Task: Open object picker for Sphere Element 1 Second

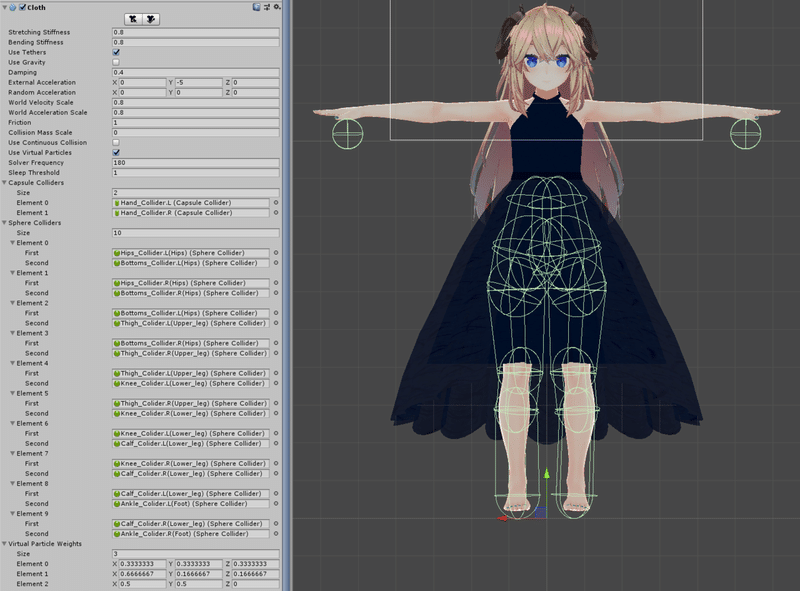Action: point(276,293)
